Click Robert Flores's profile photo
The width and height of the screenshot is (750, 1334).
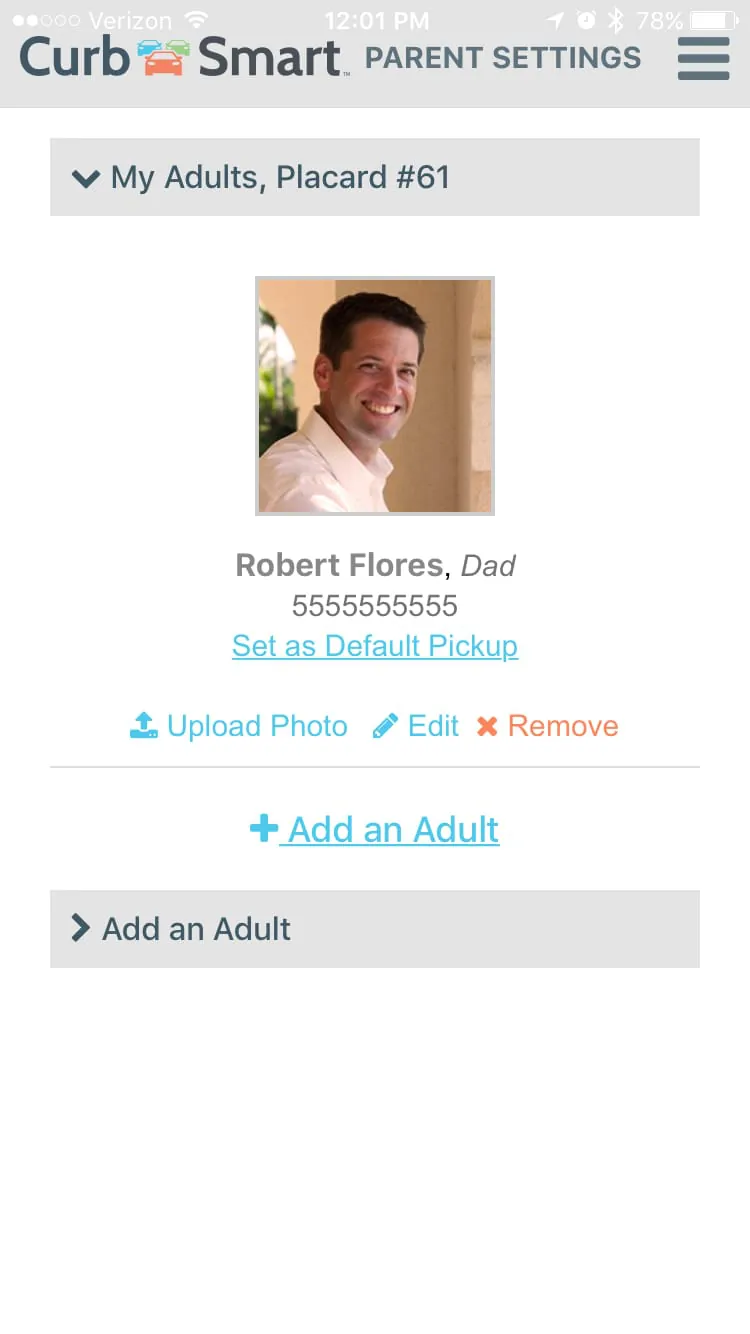point(374,395)
